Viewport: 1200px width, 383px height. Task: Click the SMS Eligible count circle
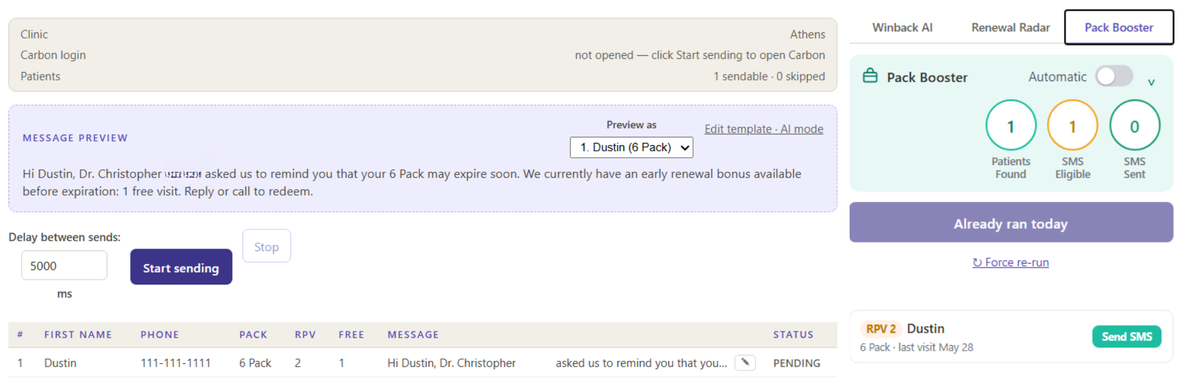(x=1073, y=127)
